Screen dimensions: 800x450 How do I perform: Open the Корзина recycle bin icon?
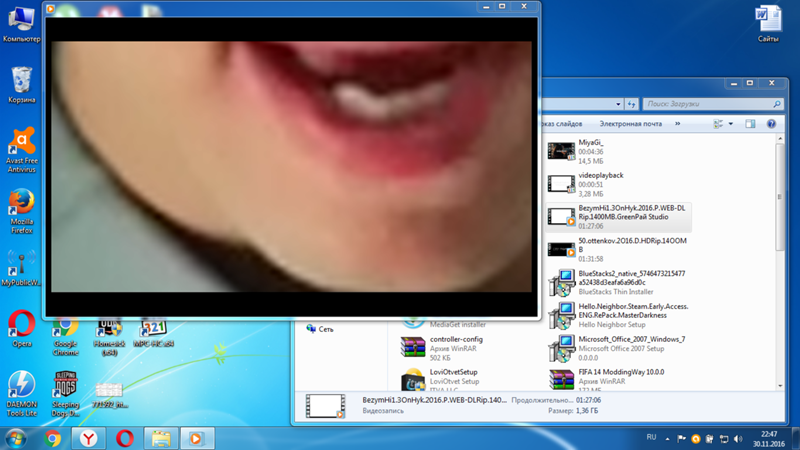pos(21,85)
